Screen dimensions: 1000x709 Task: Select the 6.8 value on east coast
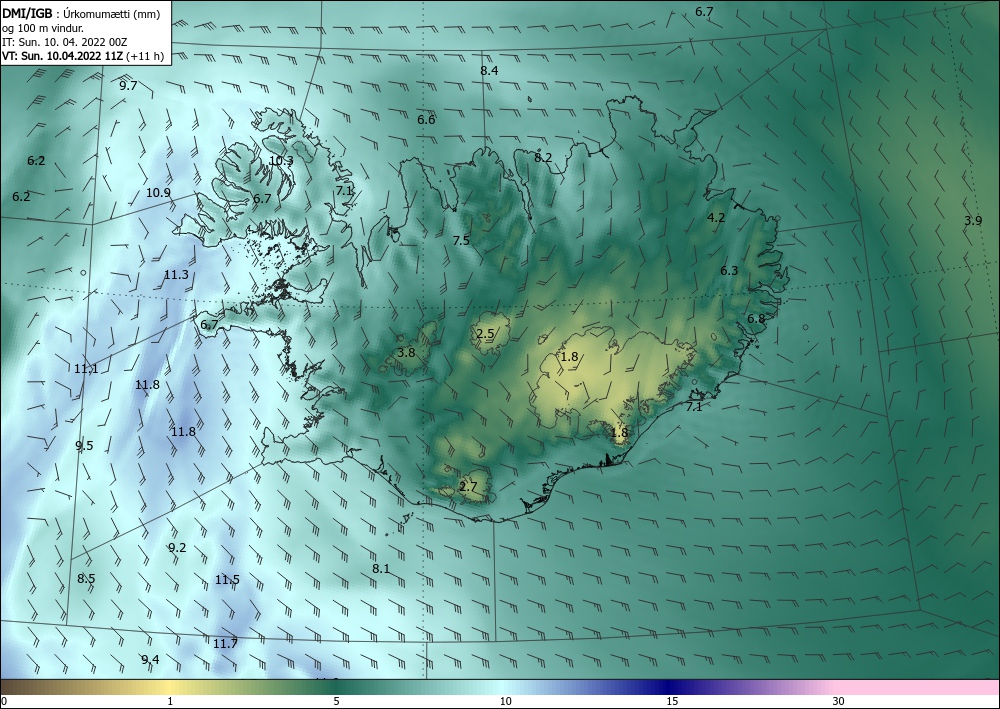[756, 318]
